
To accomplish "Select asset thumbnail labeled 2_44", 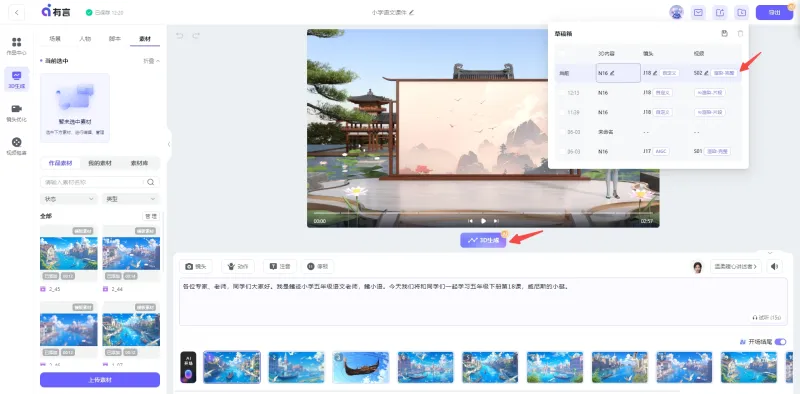I will (131, 253).
